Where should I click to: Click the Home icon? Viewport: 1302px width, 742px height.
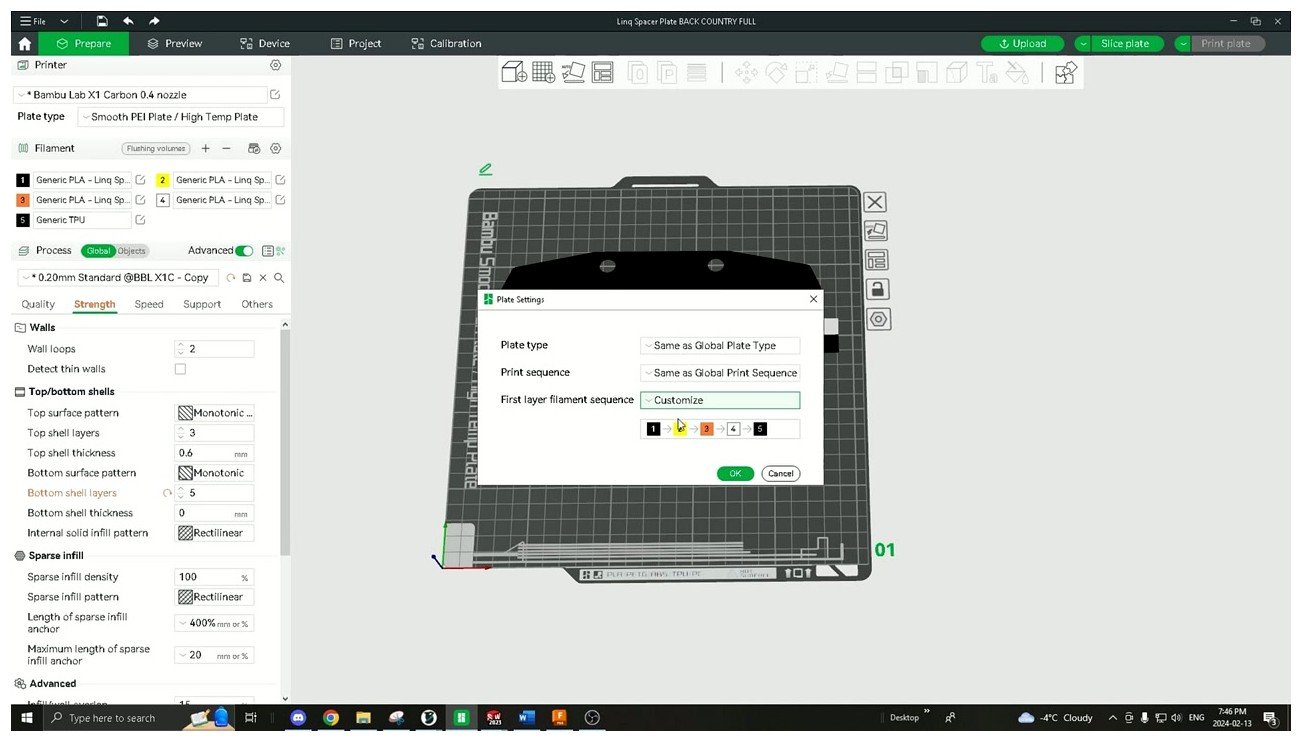[24, 44]
